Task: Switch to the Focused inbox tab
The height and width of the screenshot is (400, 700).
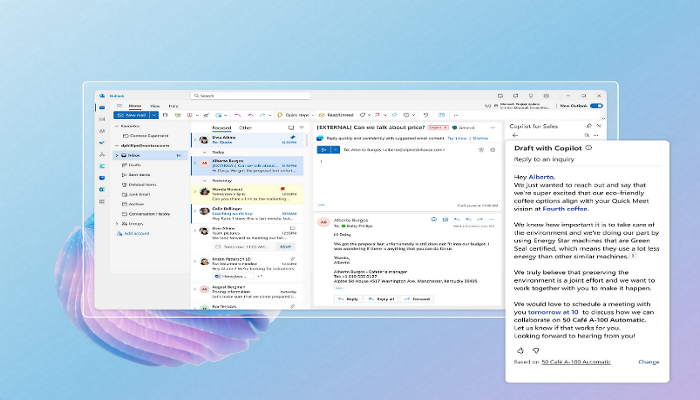Action: [221, 128]
